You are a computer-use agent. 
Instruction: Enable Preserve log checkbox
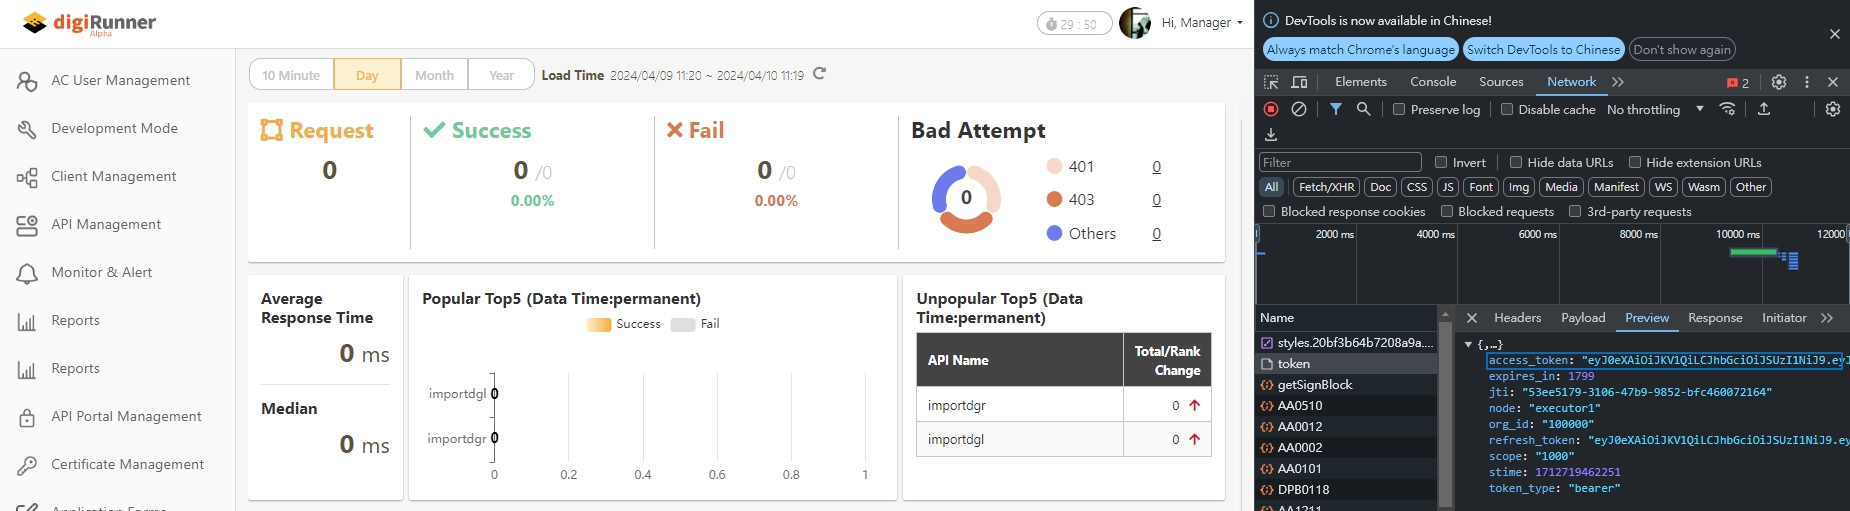point(1399,110)
